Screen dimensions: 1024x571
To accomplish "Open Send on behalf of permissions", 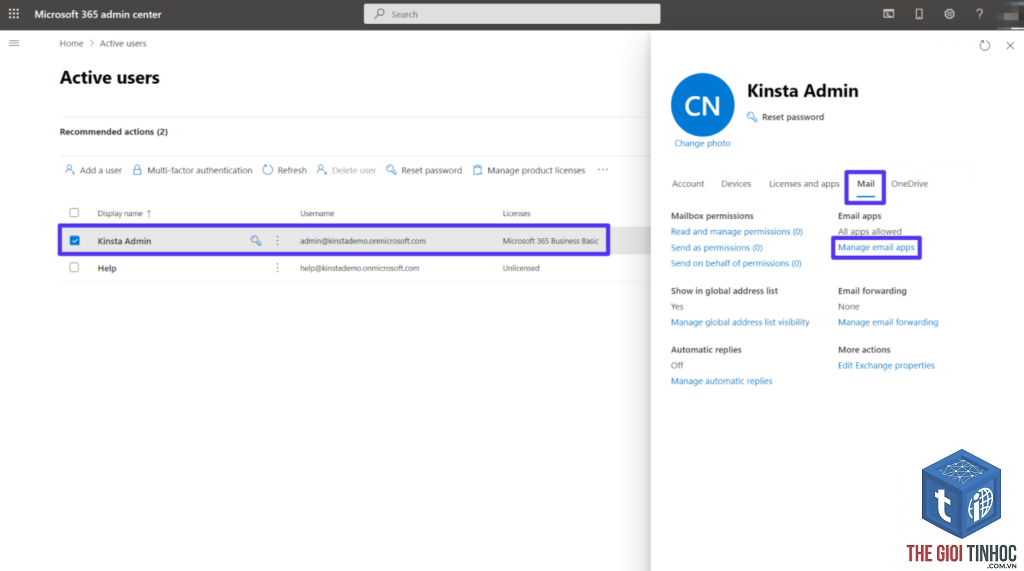I will (736, 263).
